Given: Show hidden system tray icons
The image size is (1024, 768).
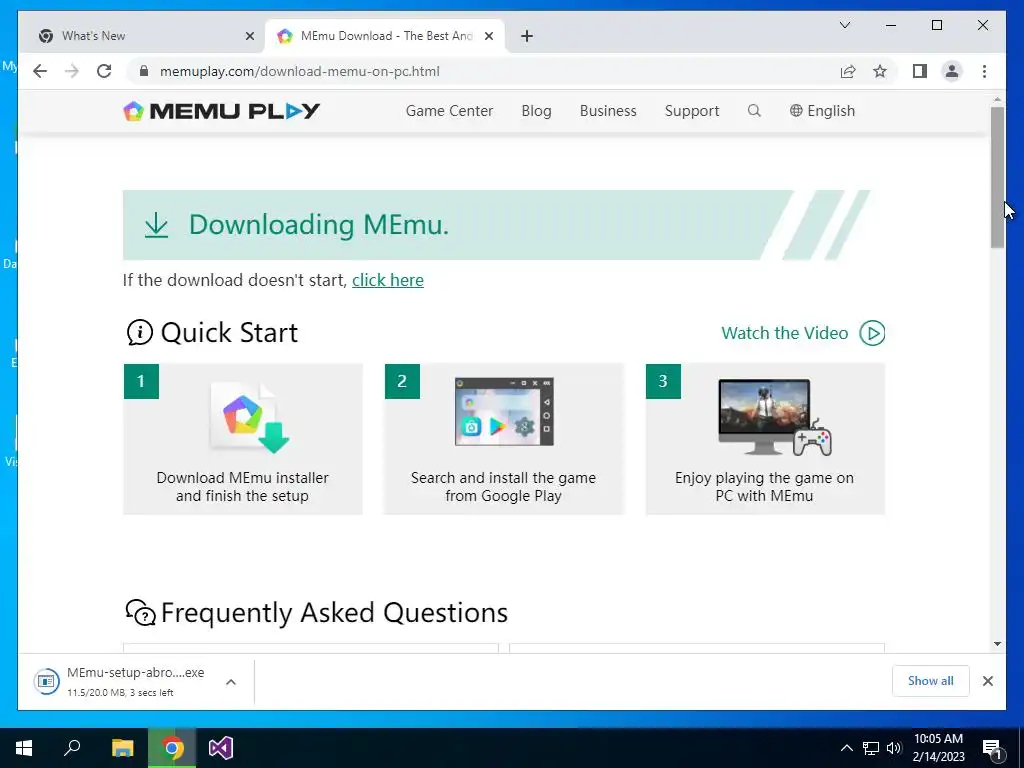Looking at the screenshot, I should tap(846, 748).
